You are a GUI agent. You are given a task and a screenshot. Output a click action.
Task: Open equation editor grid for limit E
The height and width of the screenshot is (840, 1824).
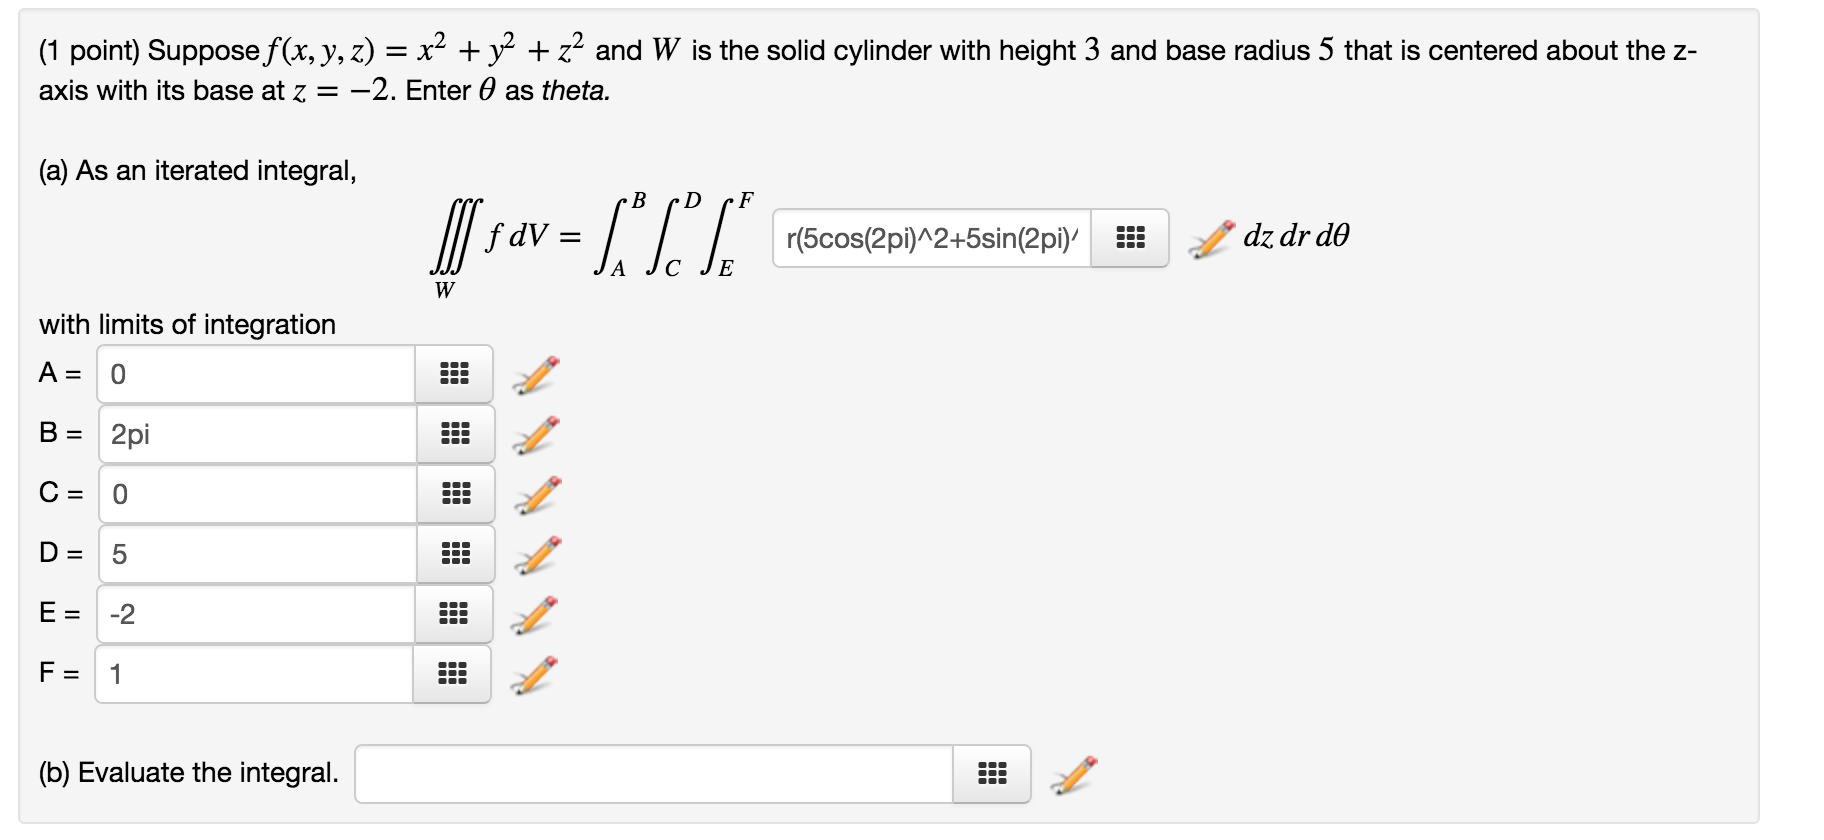click(x=453, y=614)
